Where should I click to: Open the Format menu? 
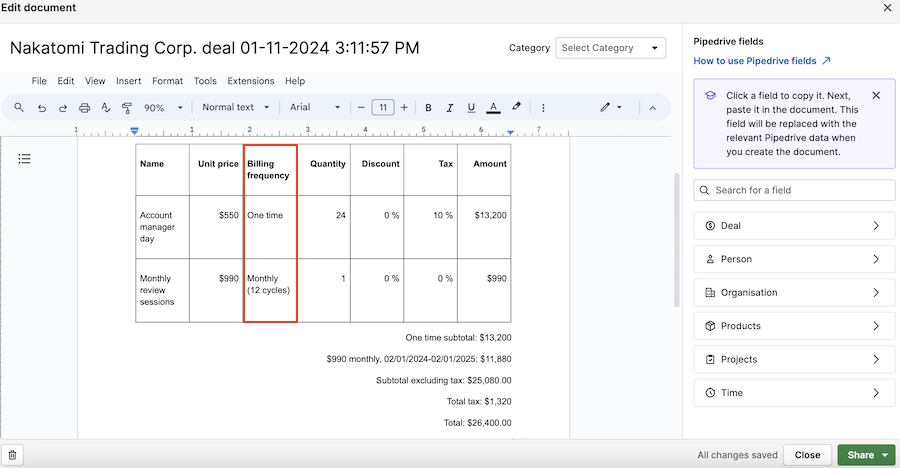tap(168, 81)
